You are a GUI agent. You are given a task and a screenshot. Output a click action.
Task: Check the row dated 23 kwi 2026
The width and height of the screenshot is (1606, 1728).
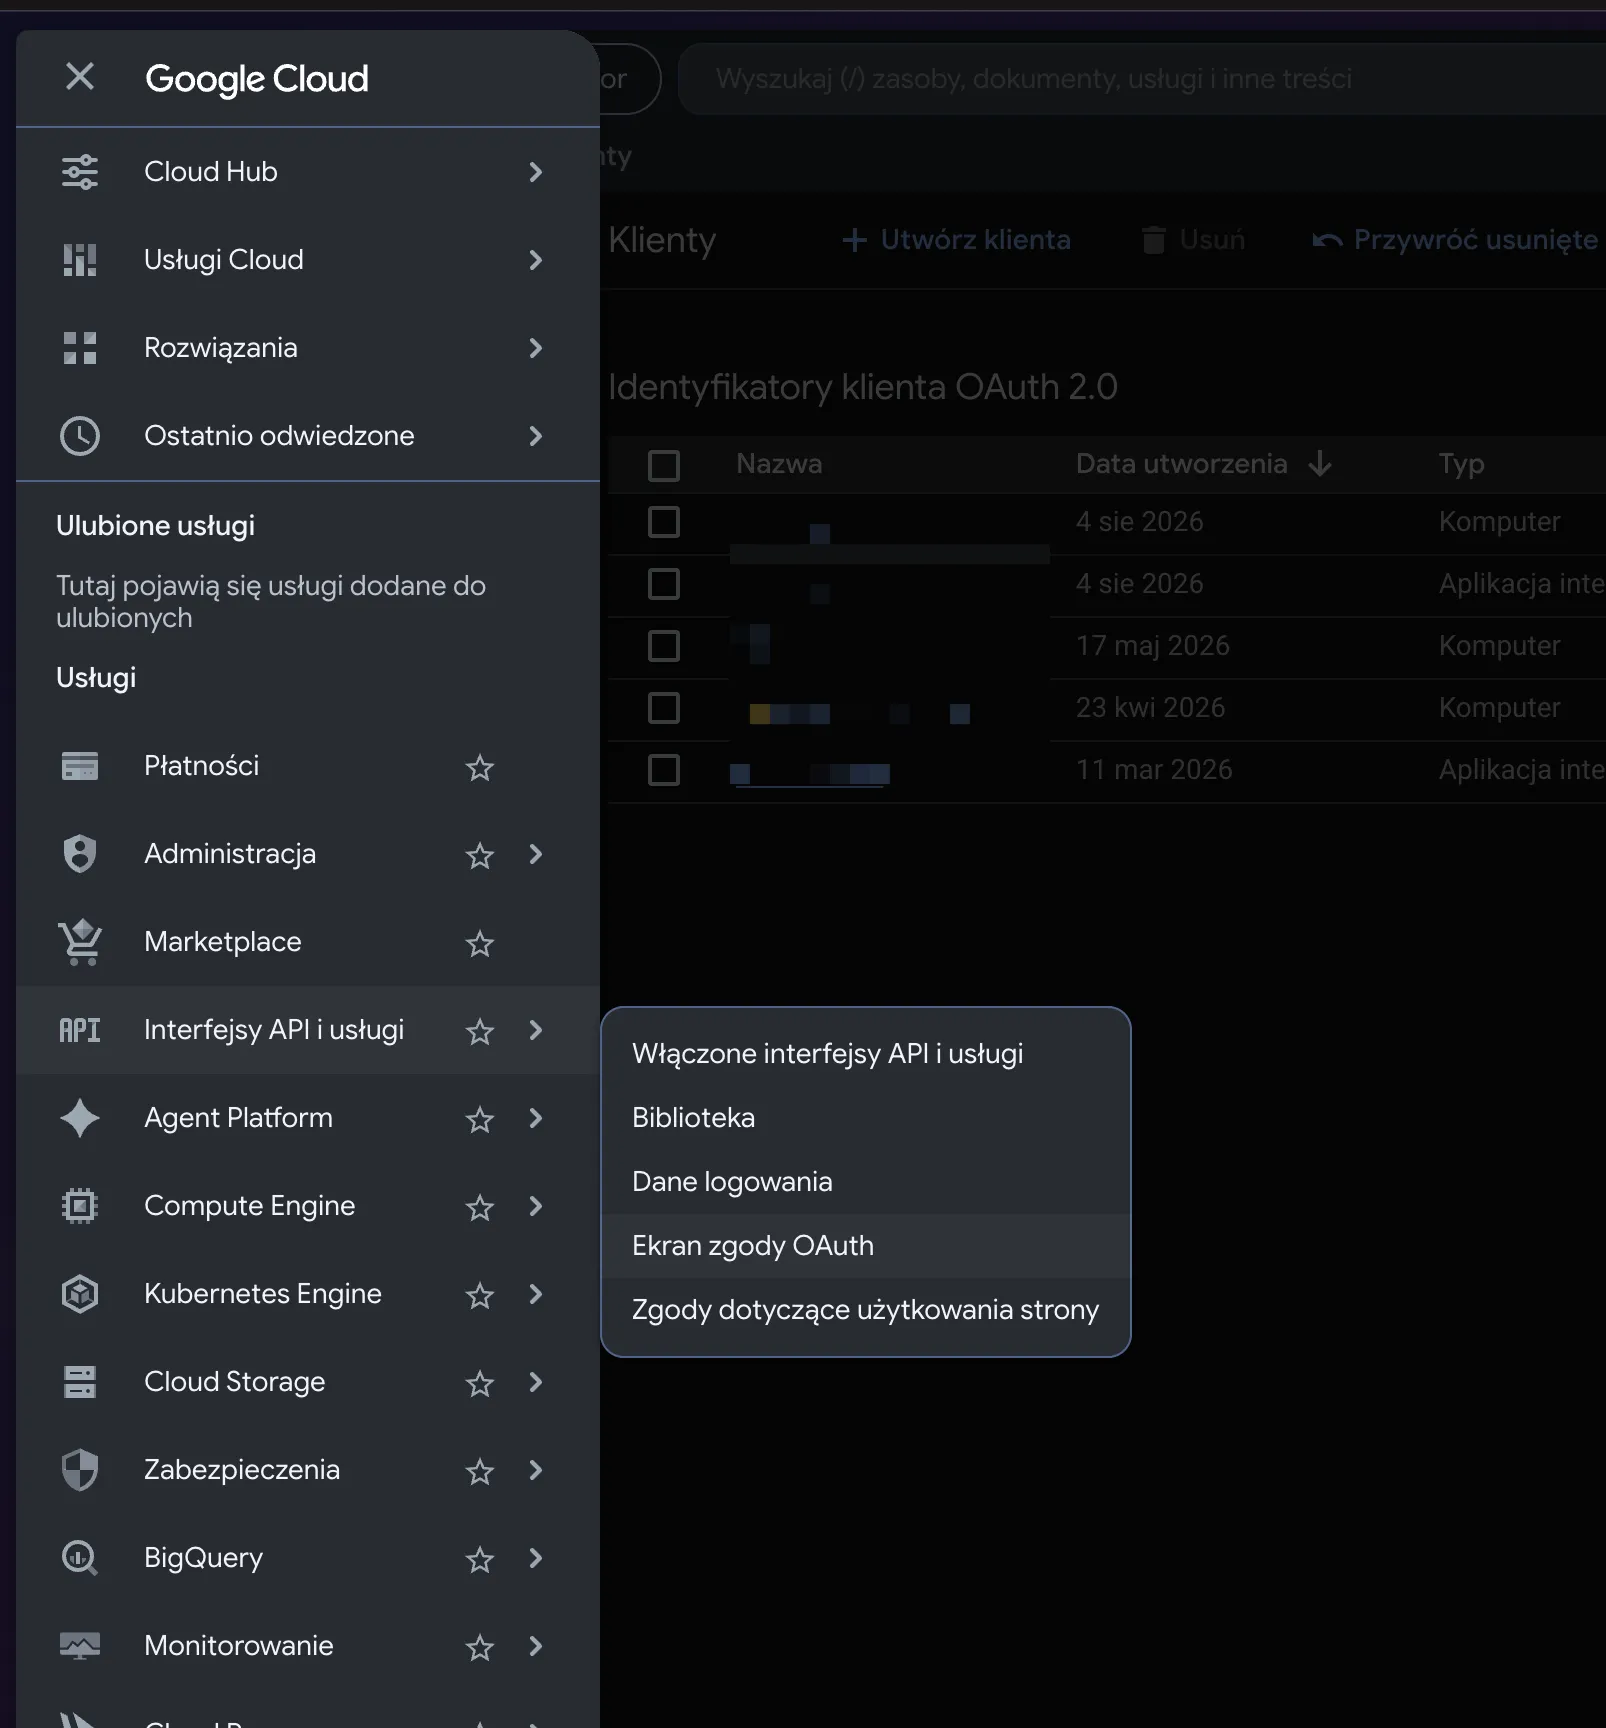(664, 708)
